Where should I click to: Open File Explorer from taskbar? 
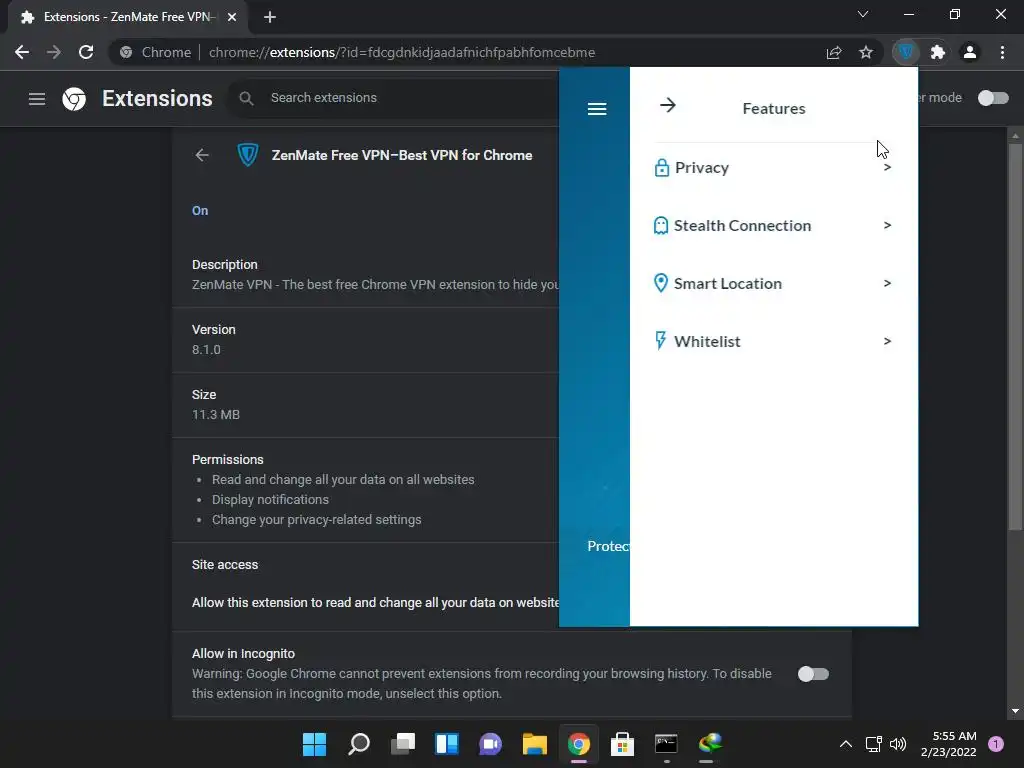pyautogui.click(x=535, y=744)
